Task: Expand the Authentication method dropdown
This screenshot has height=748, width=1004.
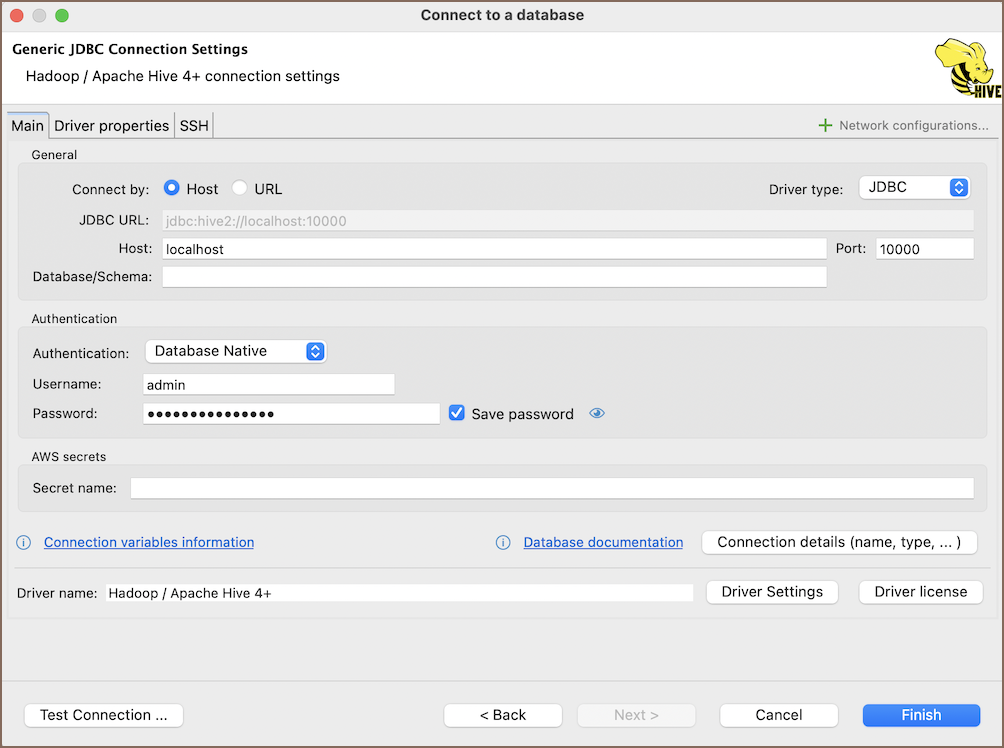Action: [236, 351]
